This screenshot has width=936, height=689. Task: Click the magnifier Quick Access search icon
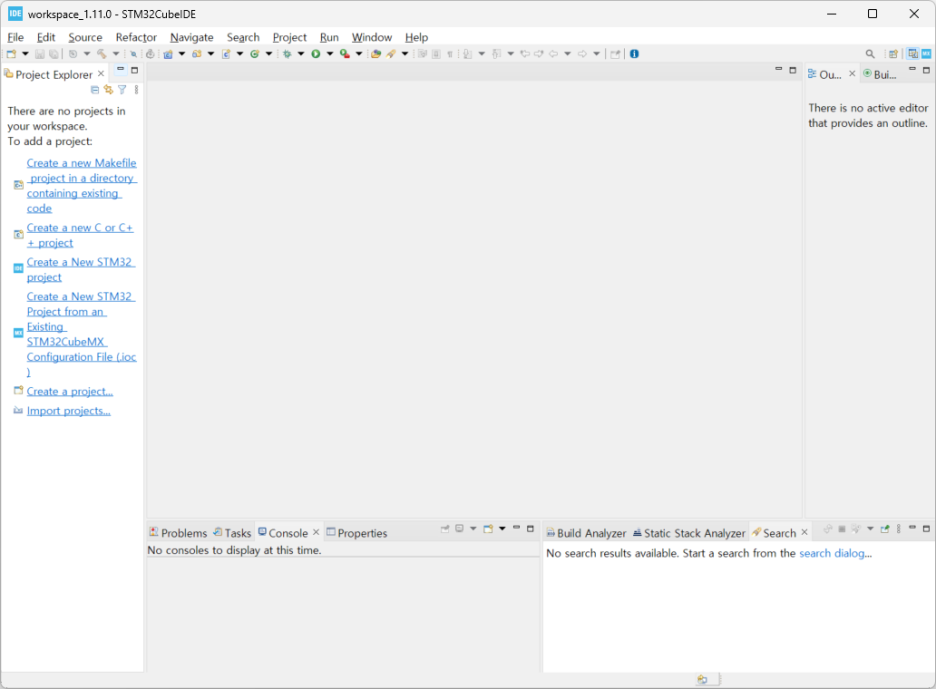pos(870,54)
